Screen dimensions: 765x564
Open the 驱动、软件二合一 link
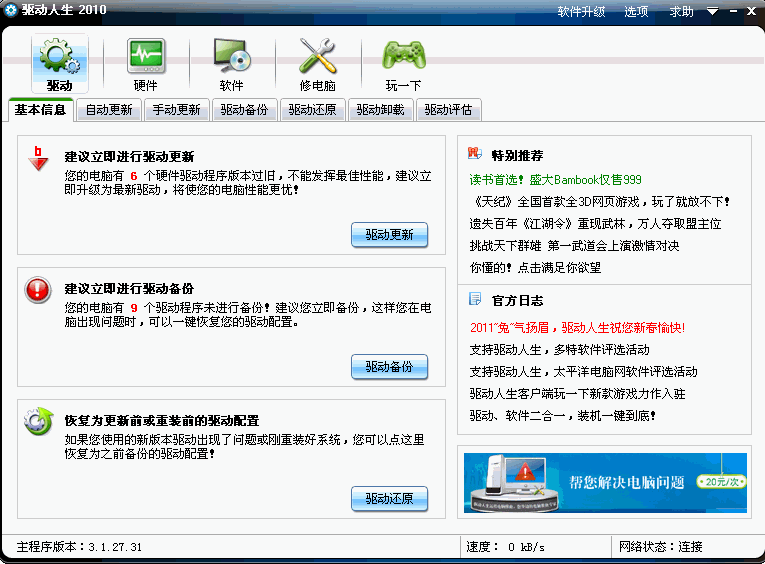(562, 416)
